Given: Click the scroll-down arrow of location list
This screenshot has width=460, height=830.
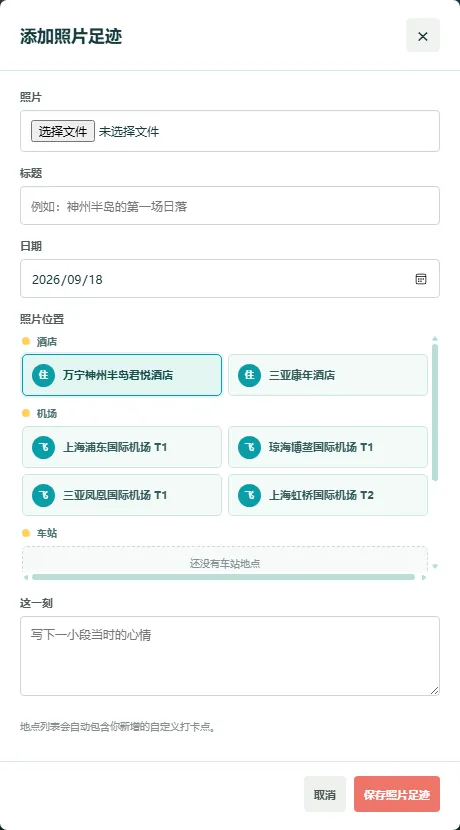Looking at the screenshot, I should click(435, 566).
